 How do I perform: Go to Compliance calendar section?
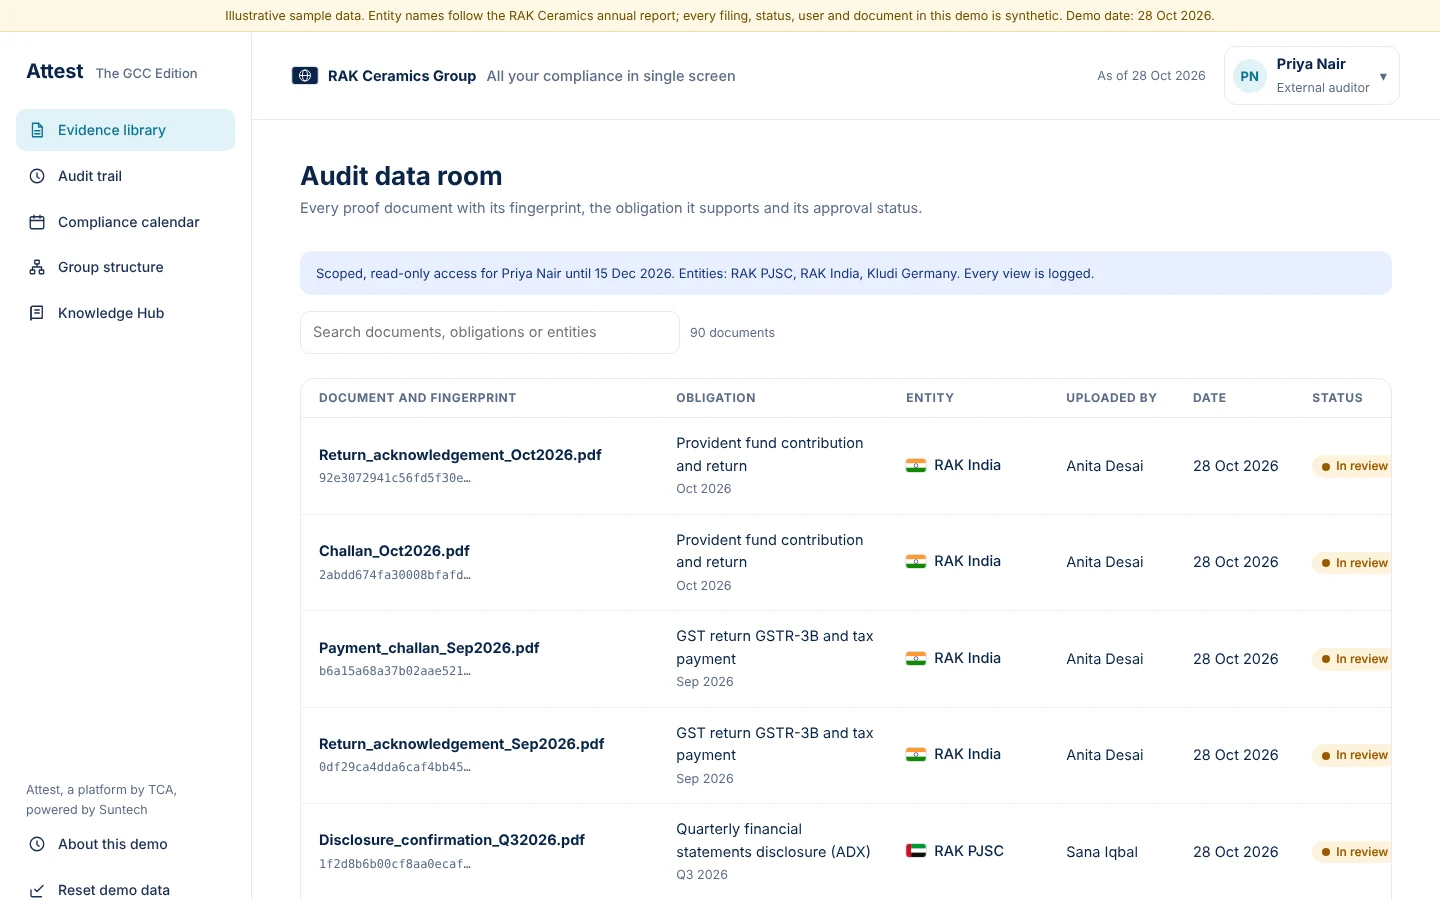coord(126,222)
